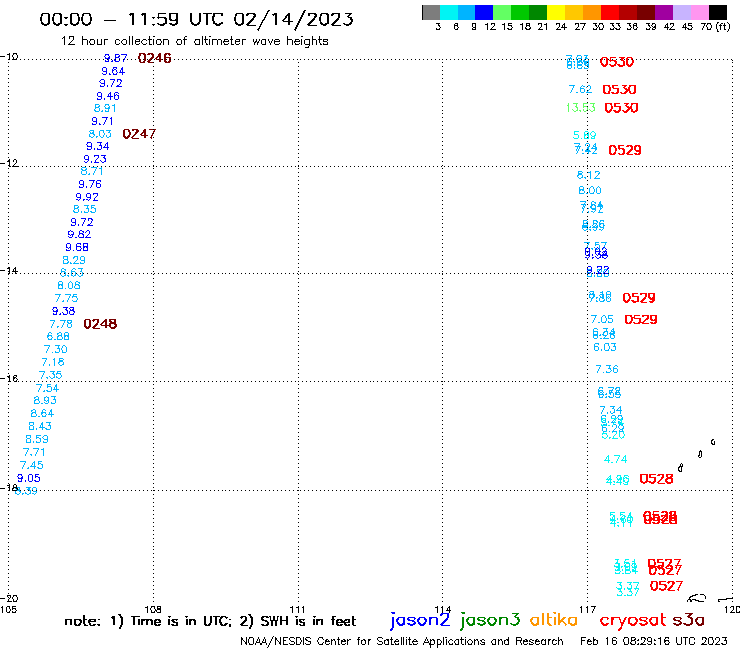Click the time stamp '0246'
The width and height of the screenshot is (740, 650).
point(154,58)
